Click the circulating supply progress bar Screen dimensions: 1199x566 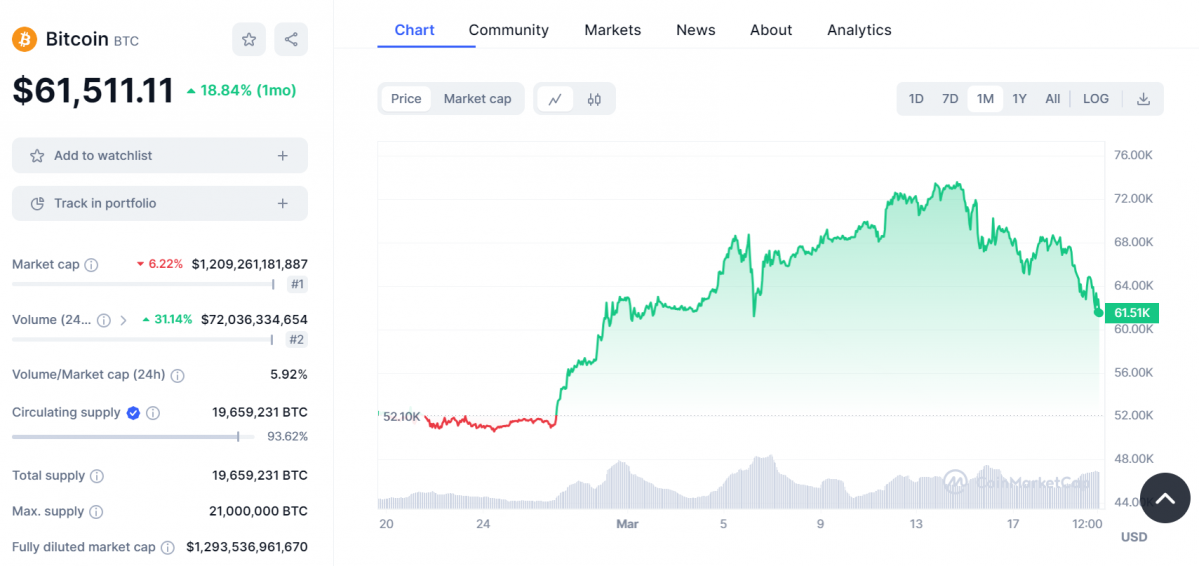[x=125, y=436]
